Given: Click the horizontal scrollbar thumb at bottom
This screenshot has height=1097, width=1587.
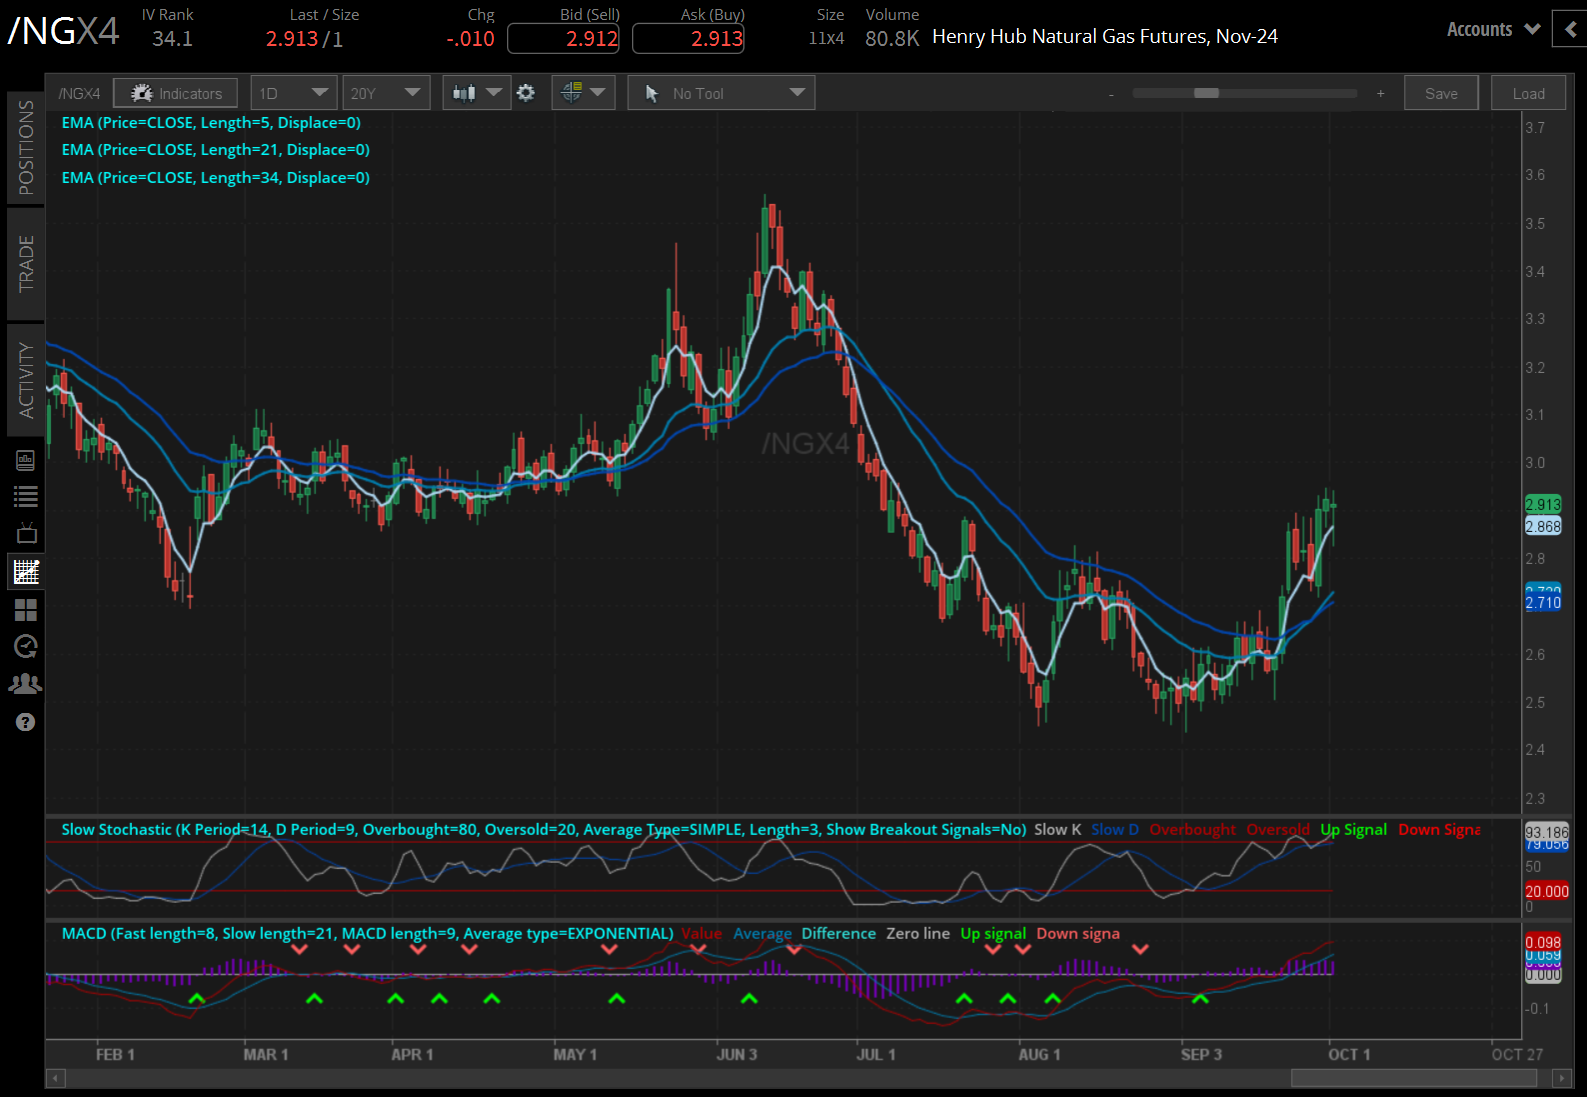Looking at the screenshot, I should click(x=1413, y=1078).
